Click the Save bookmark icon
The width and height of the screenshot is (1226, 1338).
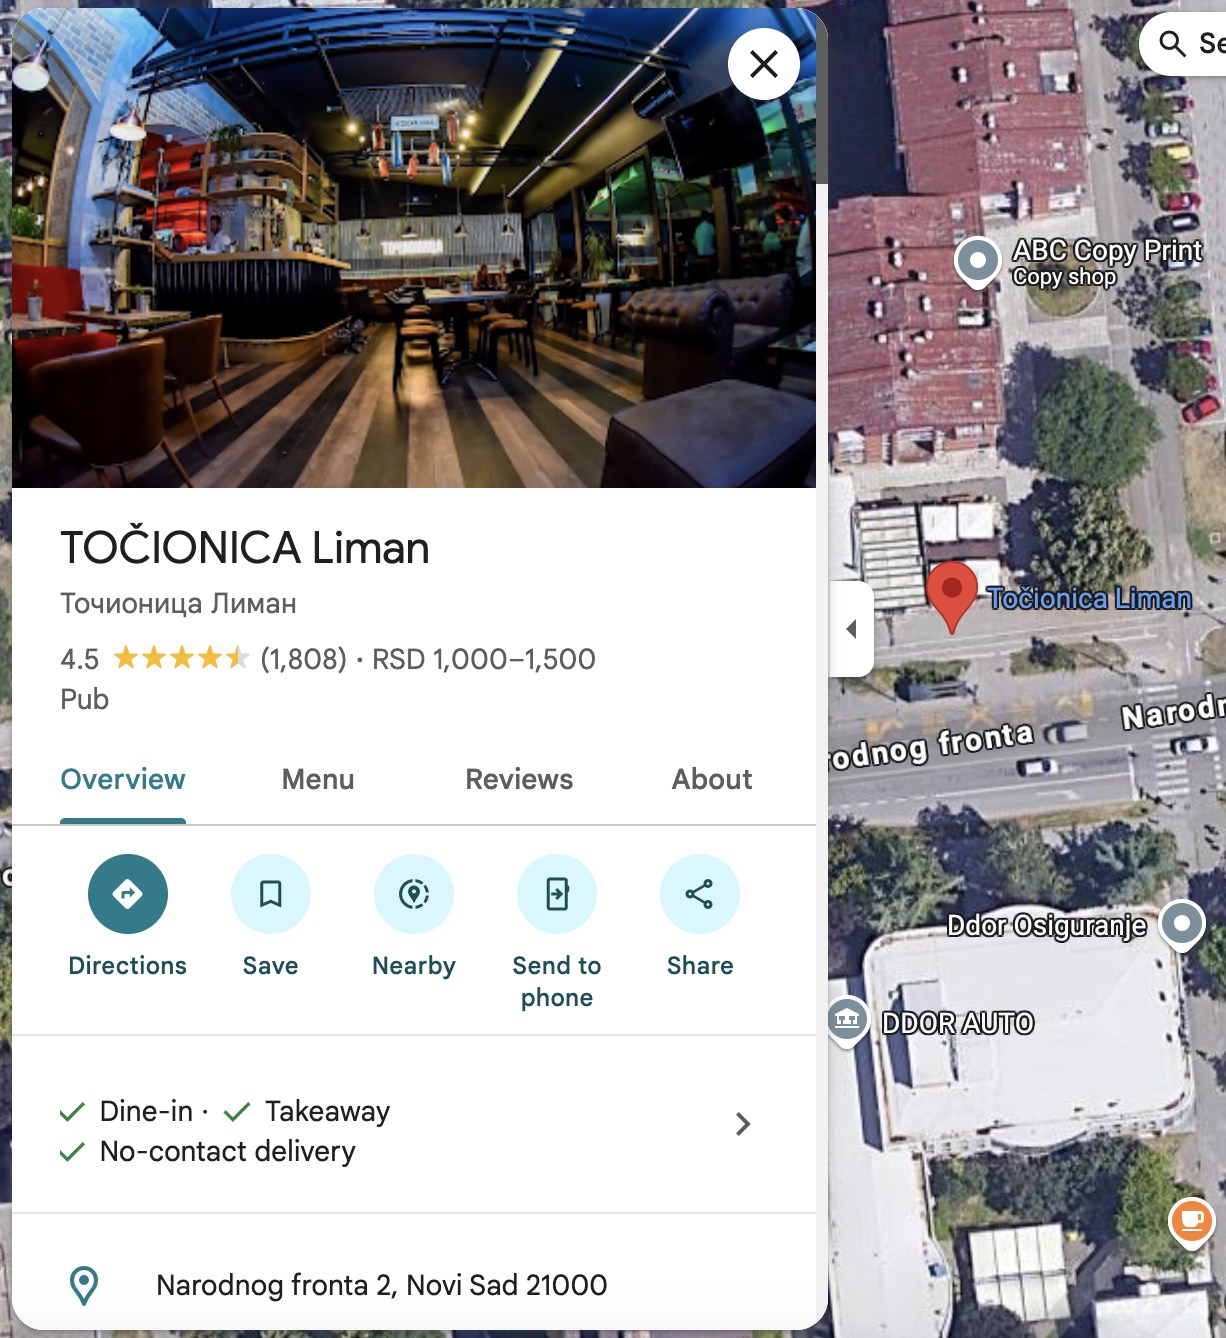coord(271,894)
